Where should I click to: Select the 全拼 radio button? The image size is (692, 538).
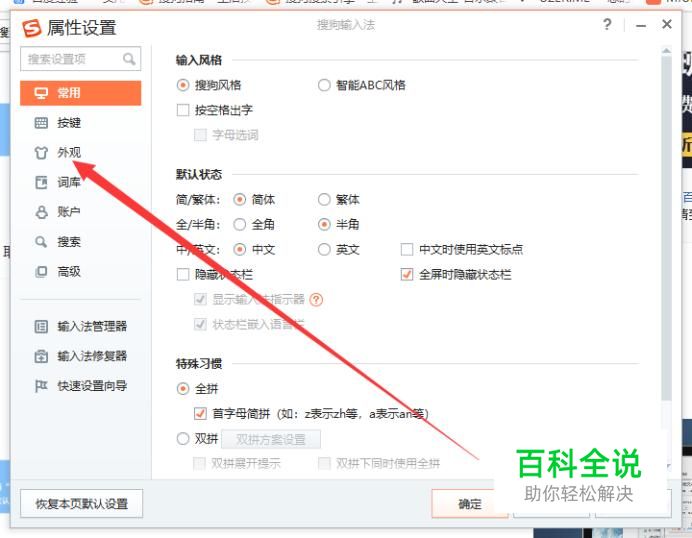[x=183, y=389]
